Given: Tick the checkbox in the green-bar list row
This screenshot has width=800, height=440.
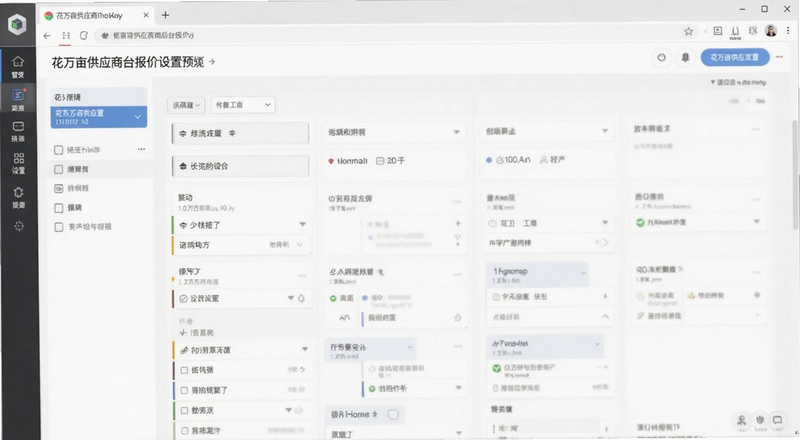Looking at the screenshot, I should point(184,410).
